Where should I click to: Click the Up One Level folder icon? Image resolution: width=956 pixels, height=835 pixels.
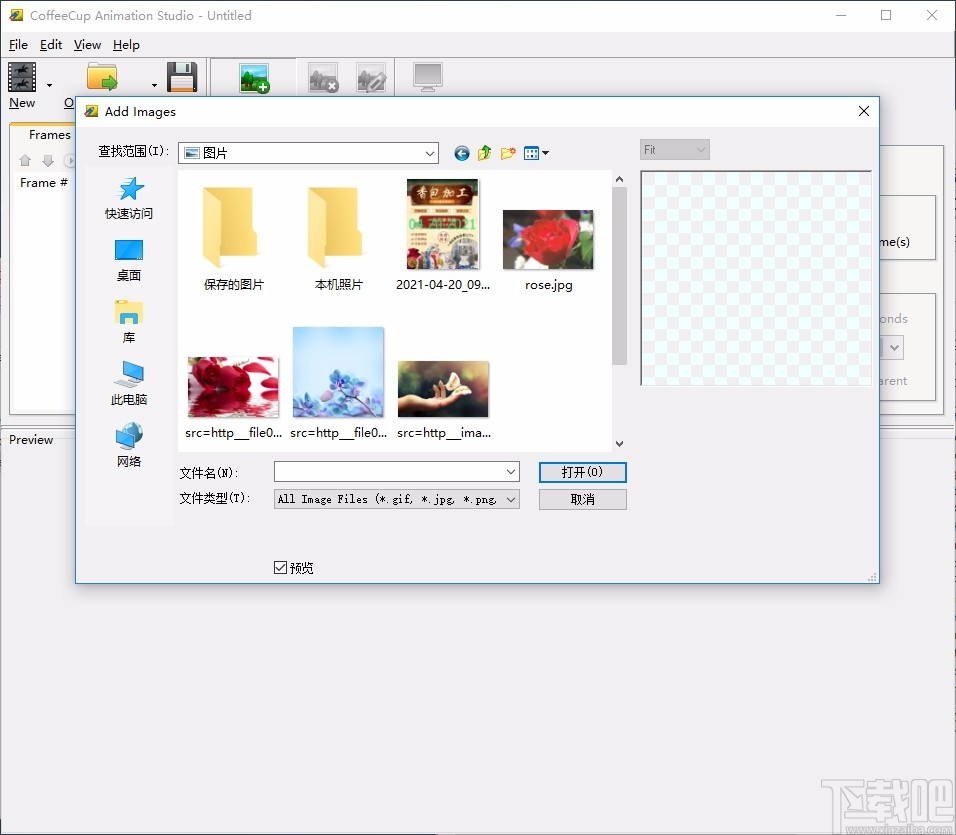point(484,152)
